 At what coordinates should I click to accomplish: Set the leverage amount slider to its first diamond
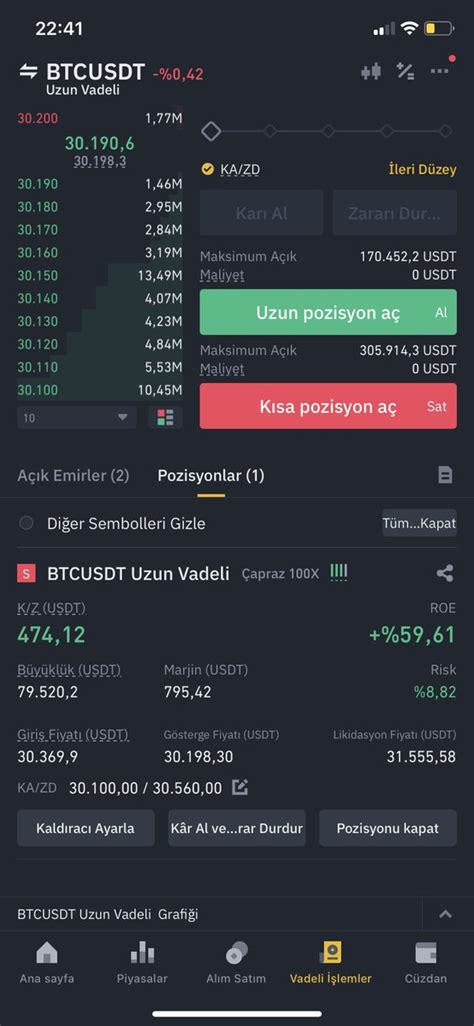pos(211,132)
